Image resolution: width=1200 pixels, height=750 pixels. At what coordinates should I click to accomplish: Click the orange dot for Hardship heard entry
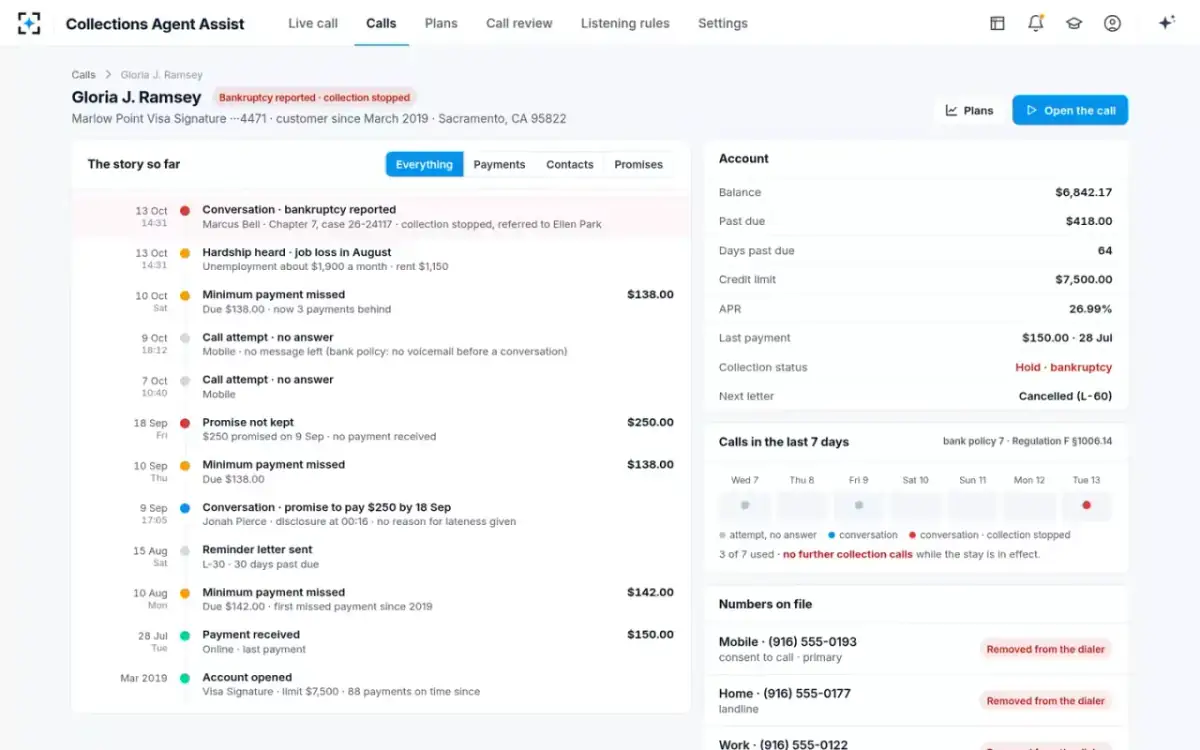tap(185, 253)
